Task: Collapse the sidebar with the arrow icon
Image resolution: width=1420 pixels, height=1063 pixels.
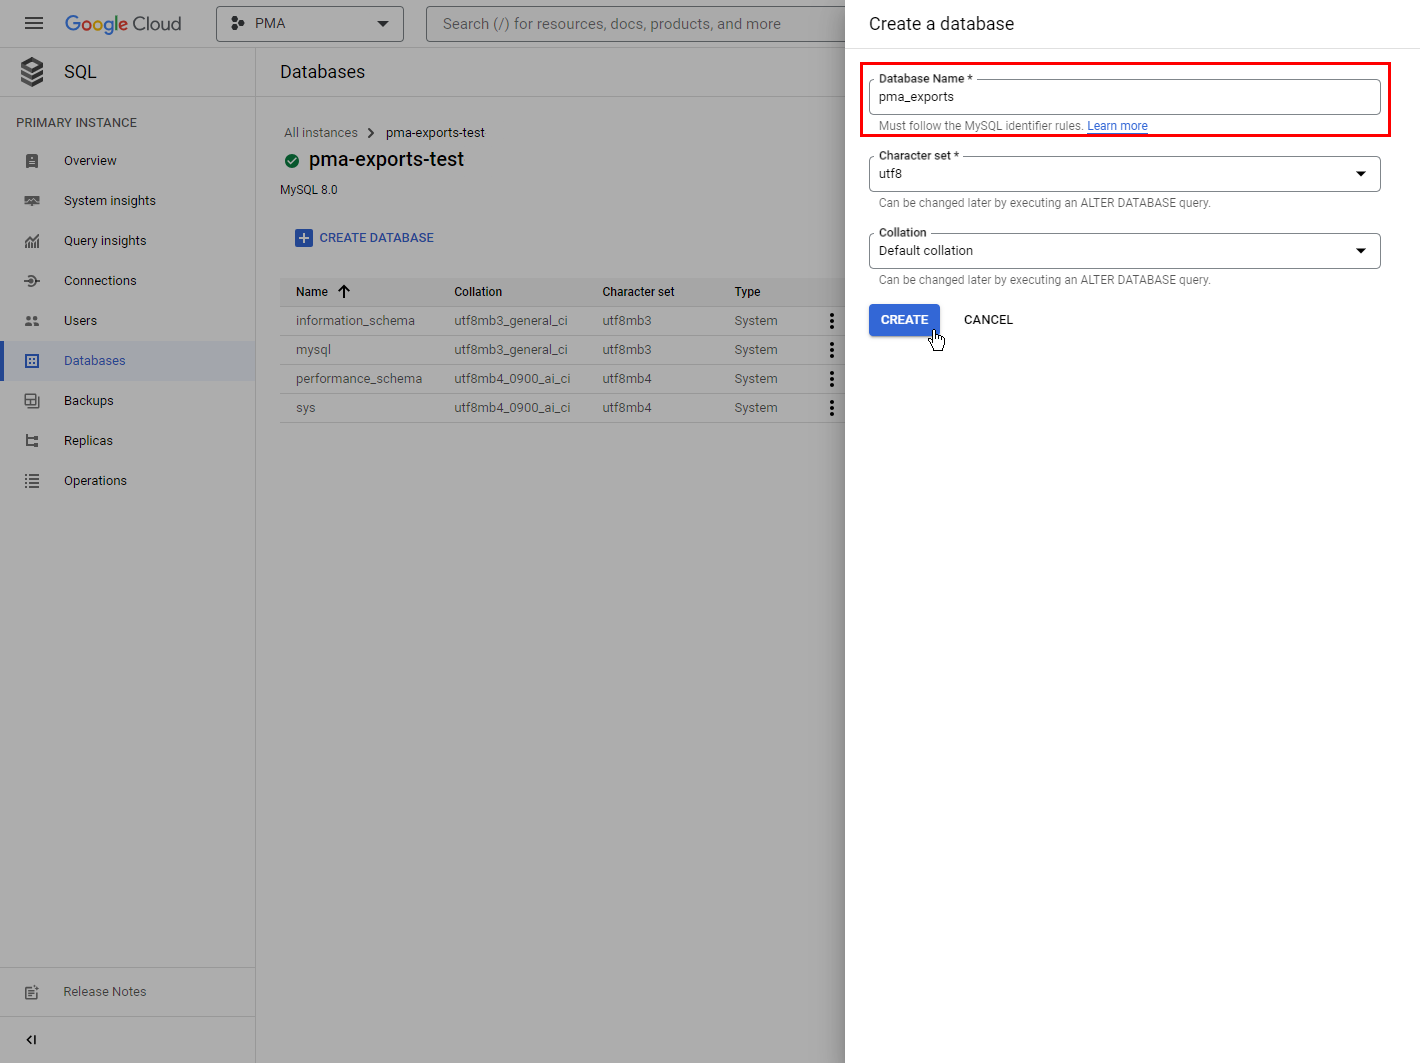Action: (31, 1040)
